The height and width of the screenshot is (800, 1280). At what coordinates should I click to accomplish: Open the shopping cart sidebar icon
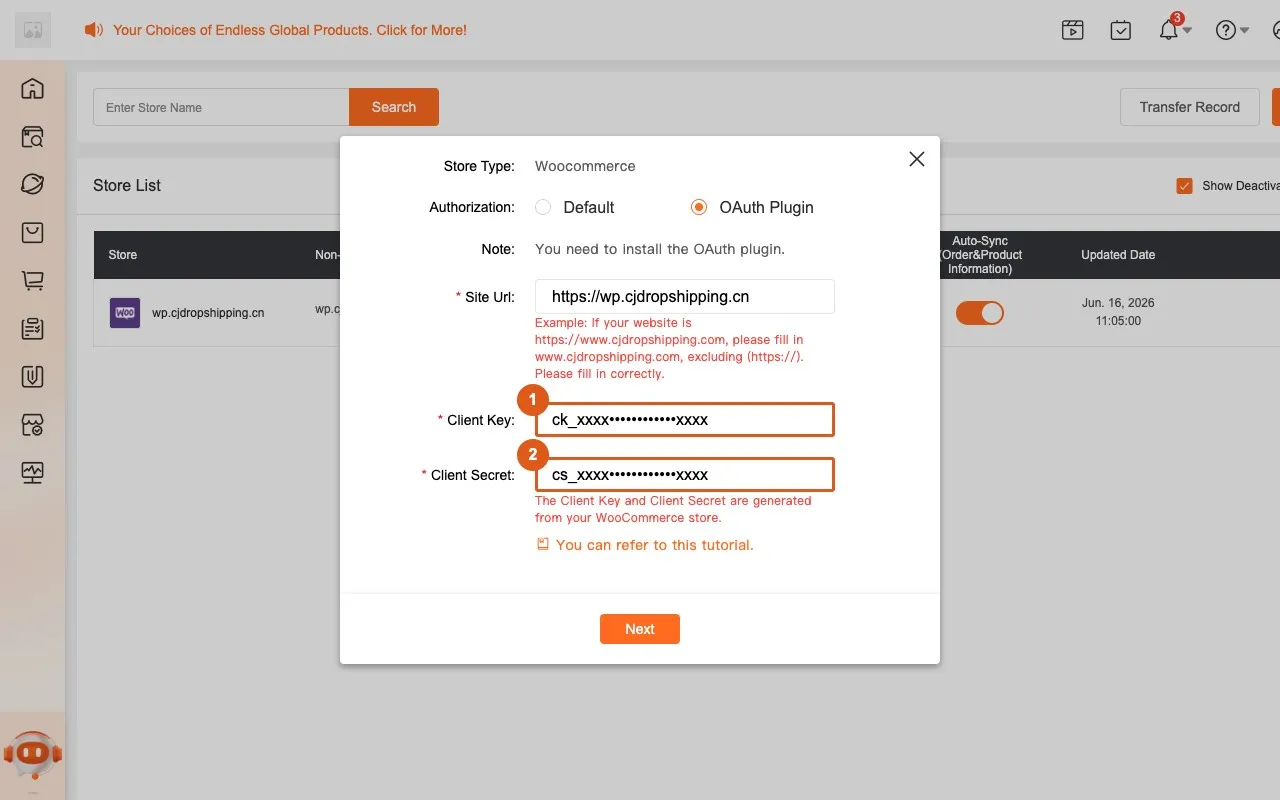32,281
